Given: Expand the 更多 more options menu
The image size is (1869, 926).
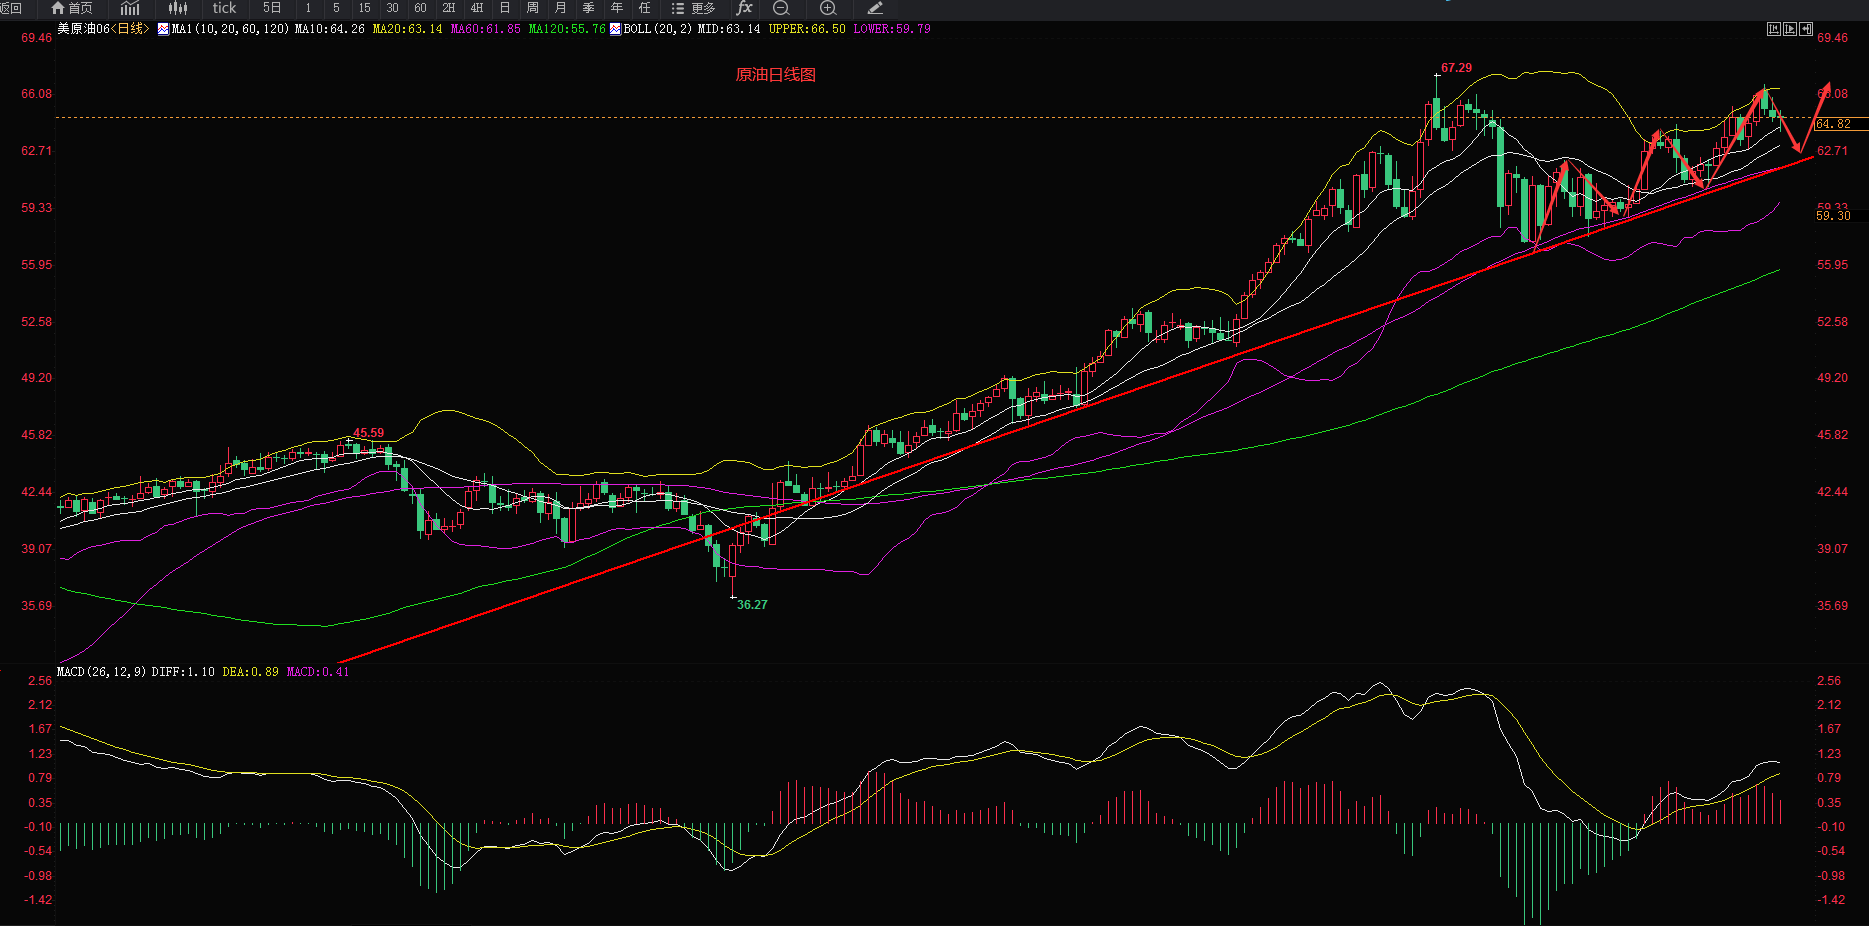Looking at the screenshot, I should point(694,8).
